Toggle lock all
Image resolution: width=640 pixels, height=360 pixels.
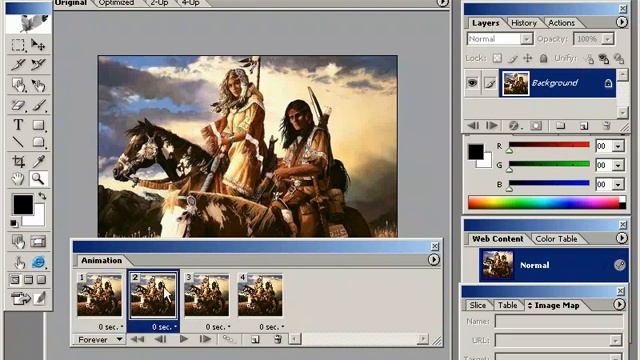(543, 58)
